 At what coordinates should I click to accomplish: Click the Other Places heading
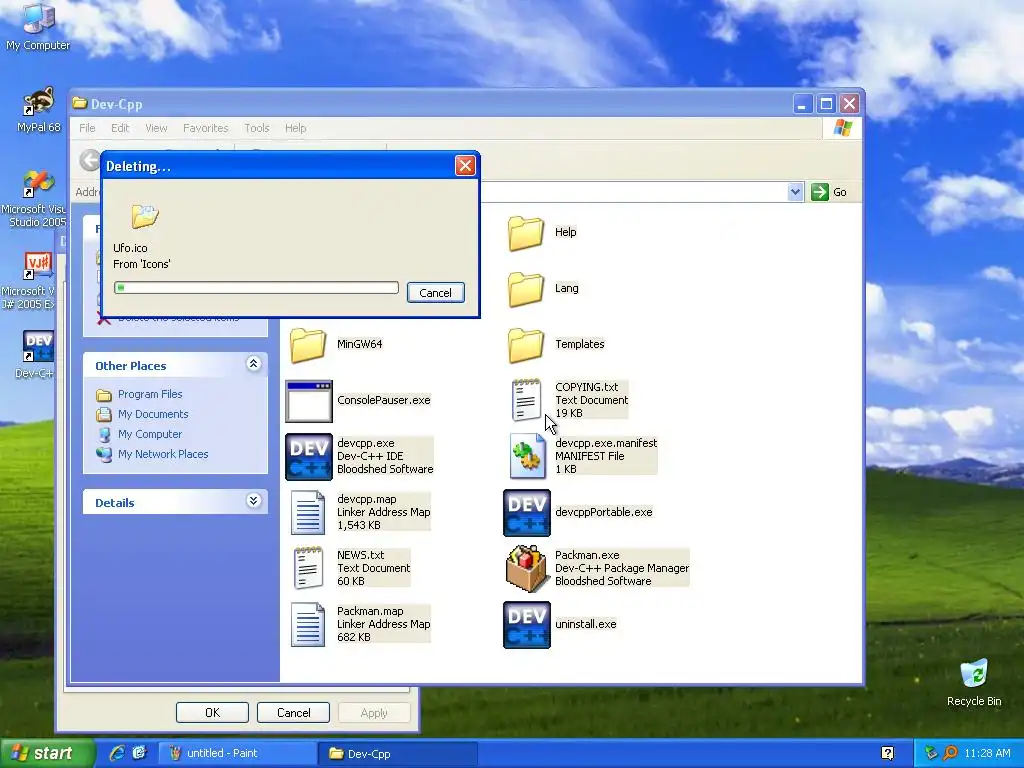pos(131,366)
